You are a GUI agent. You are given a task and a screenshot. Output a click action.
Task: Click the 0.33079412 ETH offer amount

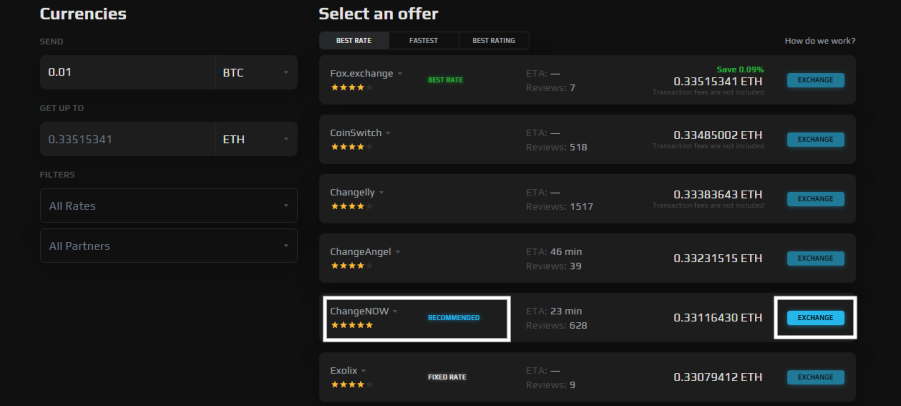[x=718, y=377]
